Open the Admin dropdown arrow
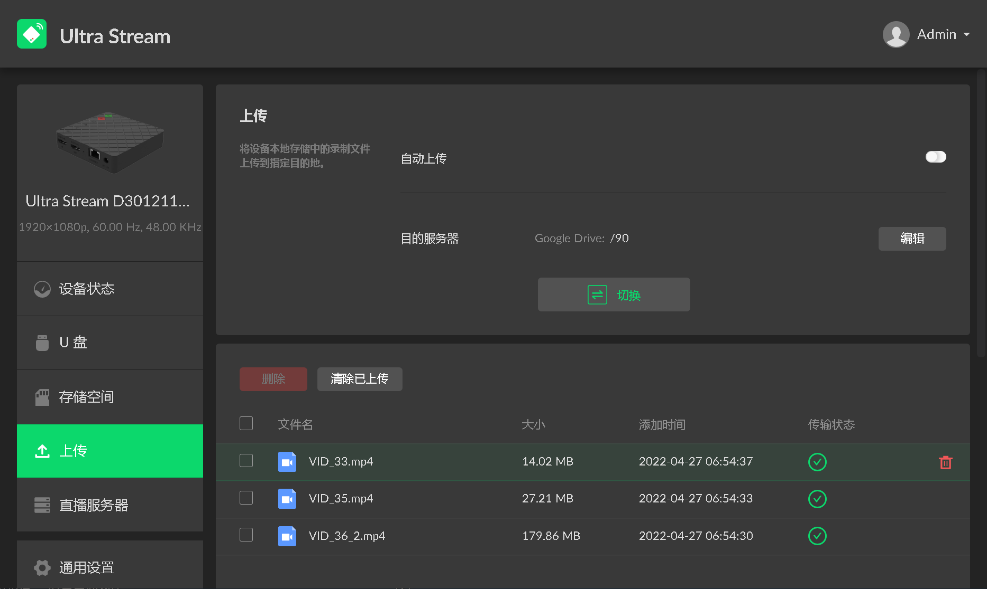 (966, 35)
